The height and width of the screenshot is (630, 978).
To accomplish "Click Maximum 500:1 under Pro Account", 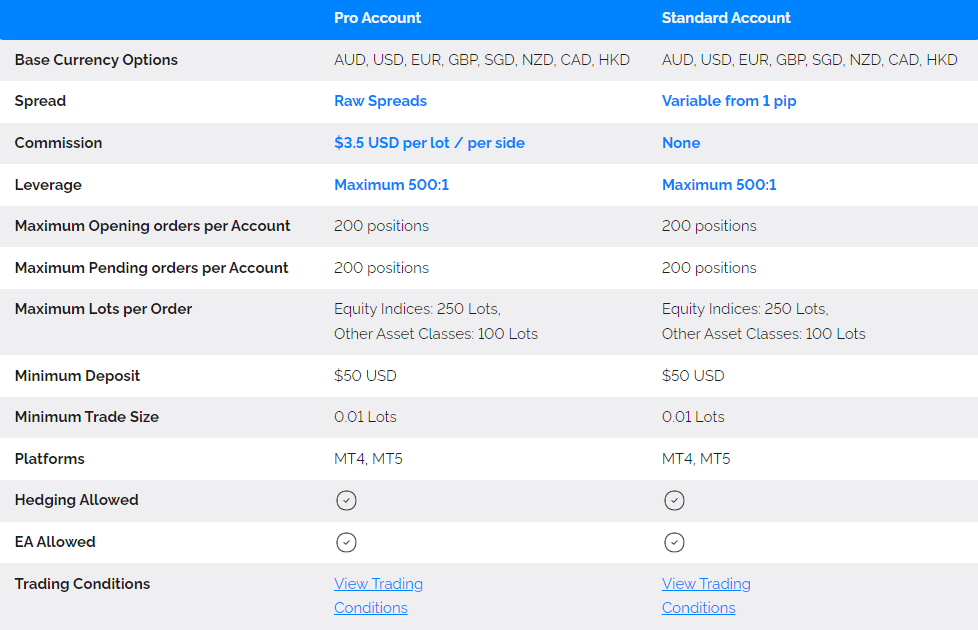I will pos(392,185).
